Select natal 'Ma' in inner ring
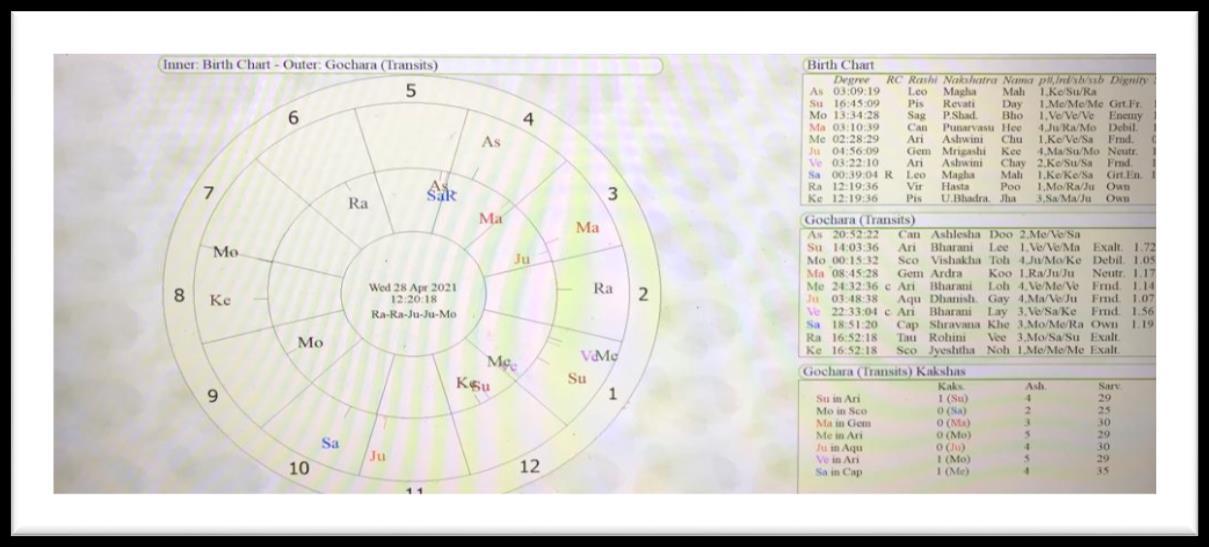This screenshot has height=547, width=1209. pos(490,218)
